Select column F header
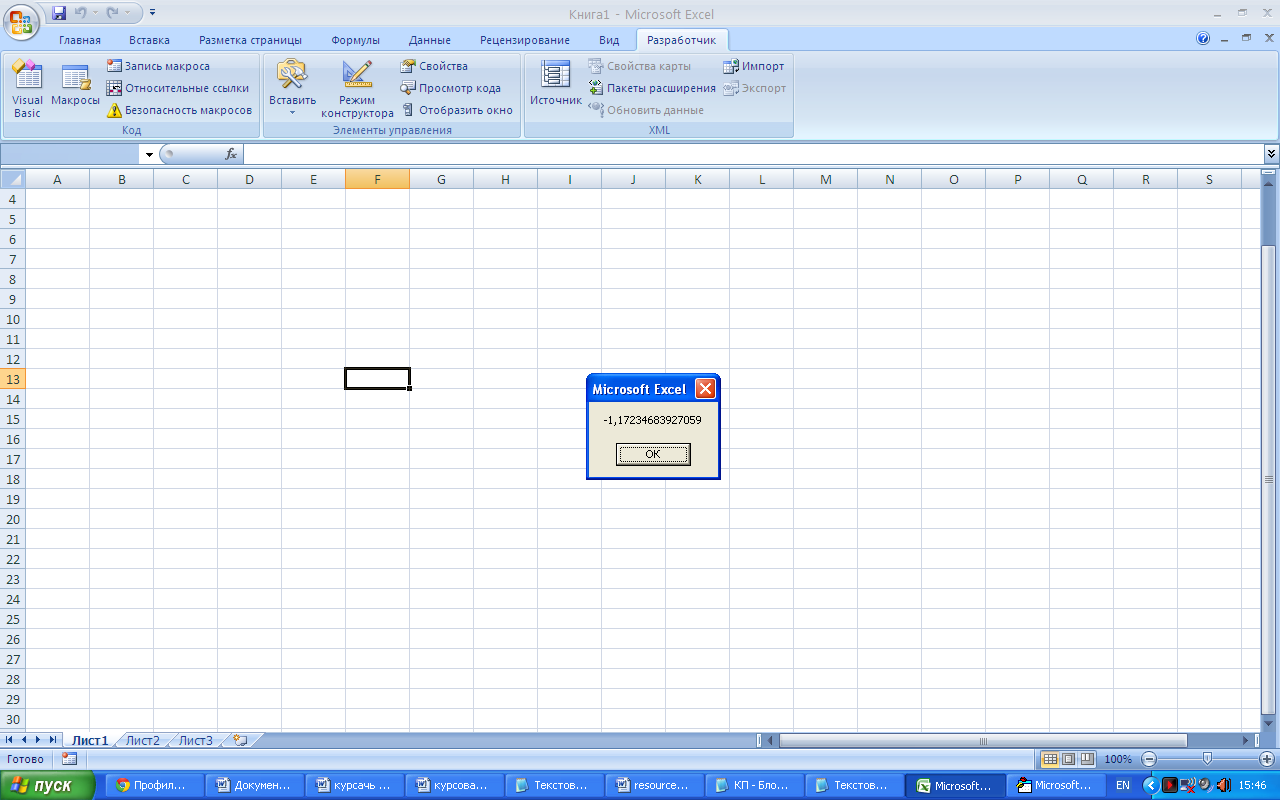The height and width of the screenshot is (800, 1280). click(377, 179)
